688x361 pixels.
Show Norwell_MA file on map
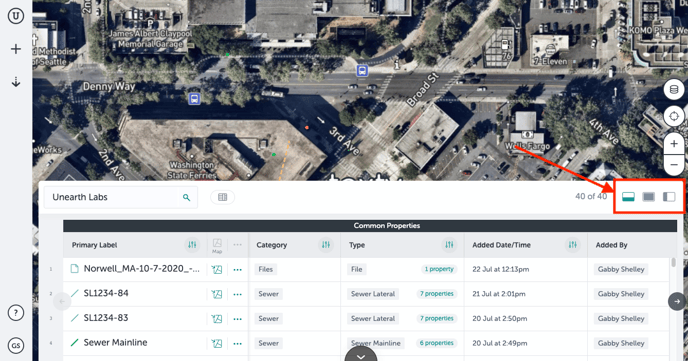pyautogui.click(x=217, y=269)
